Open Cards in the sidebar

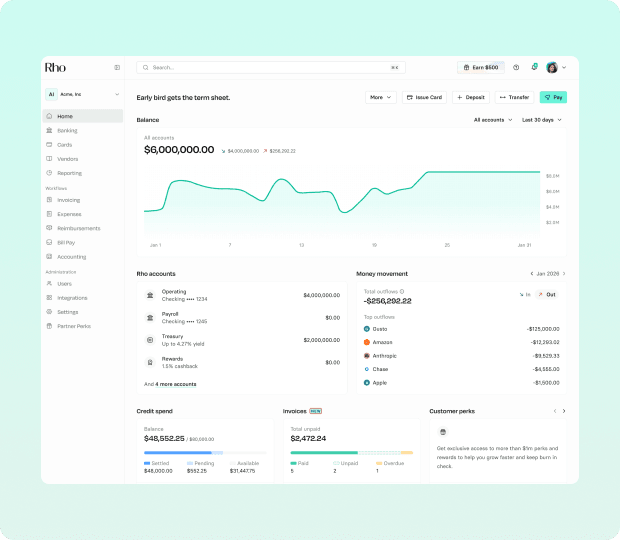tap(83, 145)
